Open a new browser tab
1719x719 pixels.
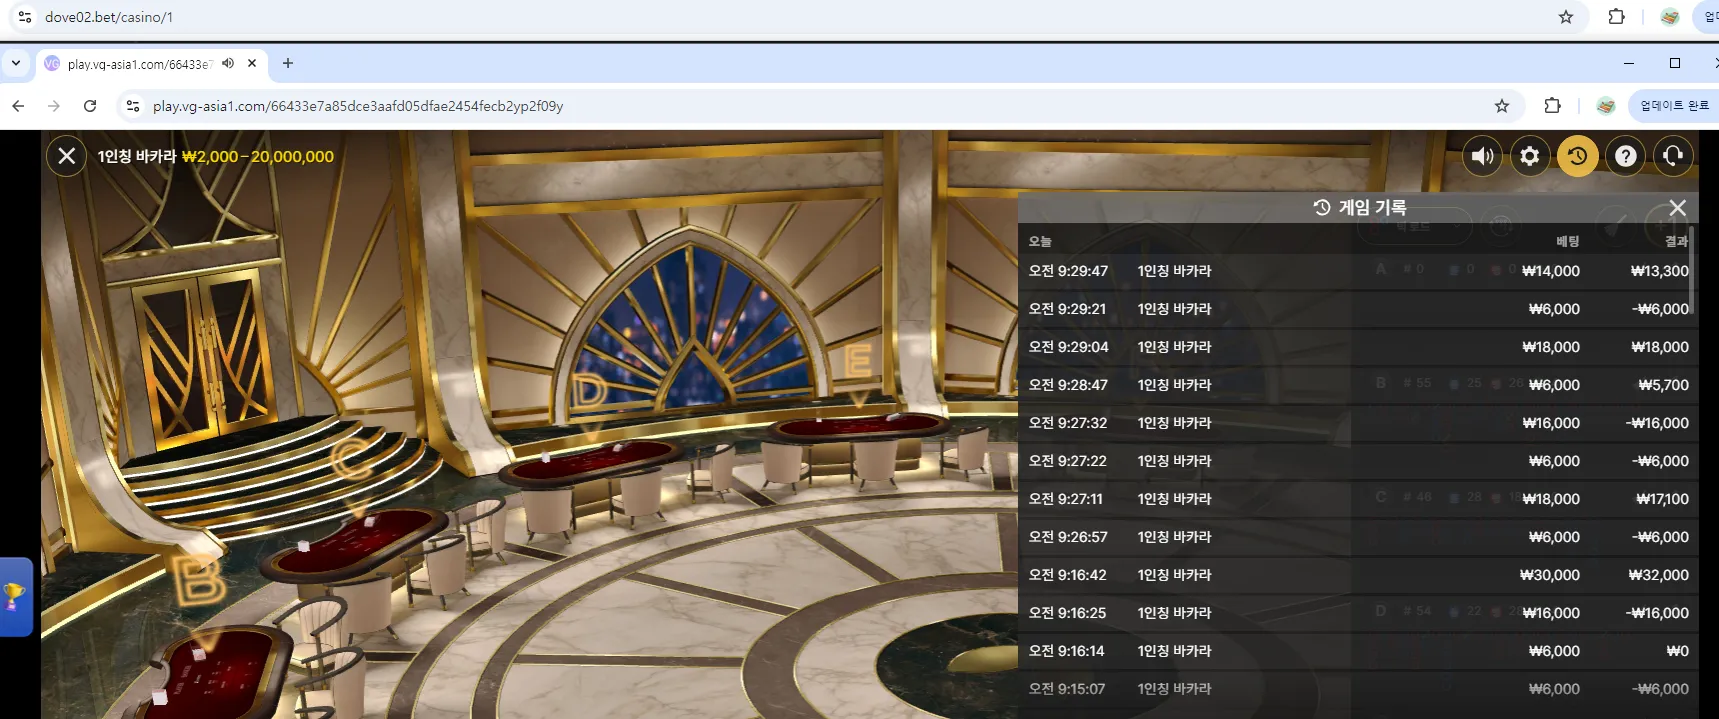click(x=288, y=63)
